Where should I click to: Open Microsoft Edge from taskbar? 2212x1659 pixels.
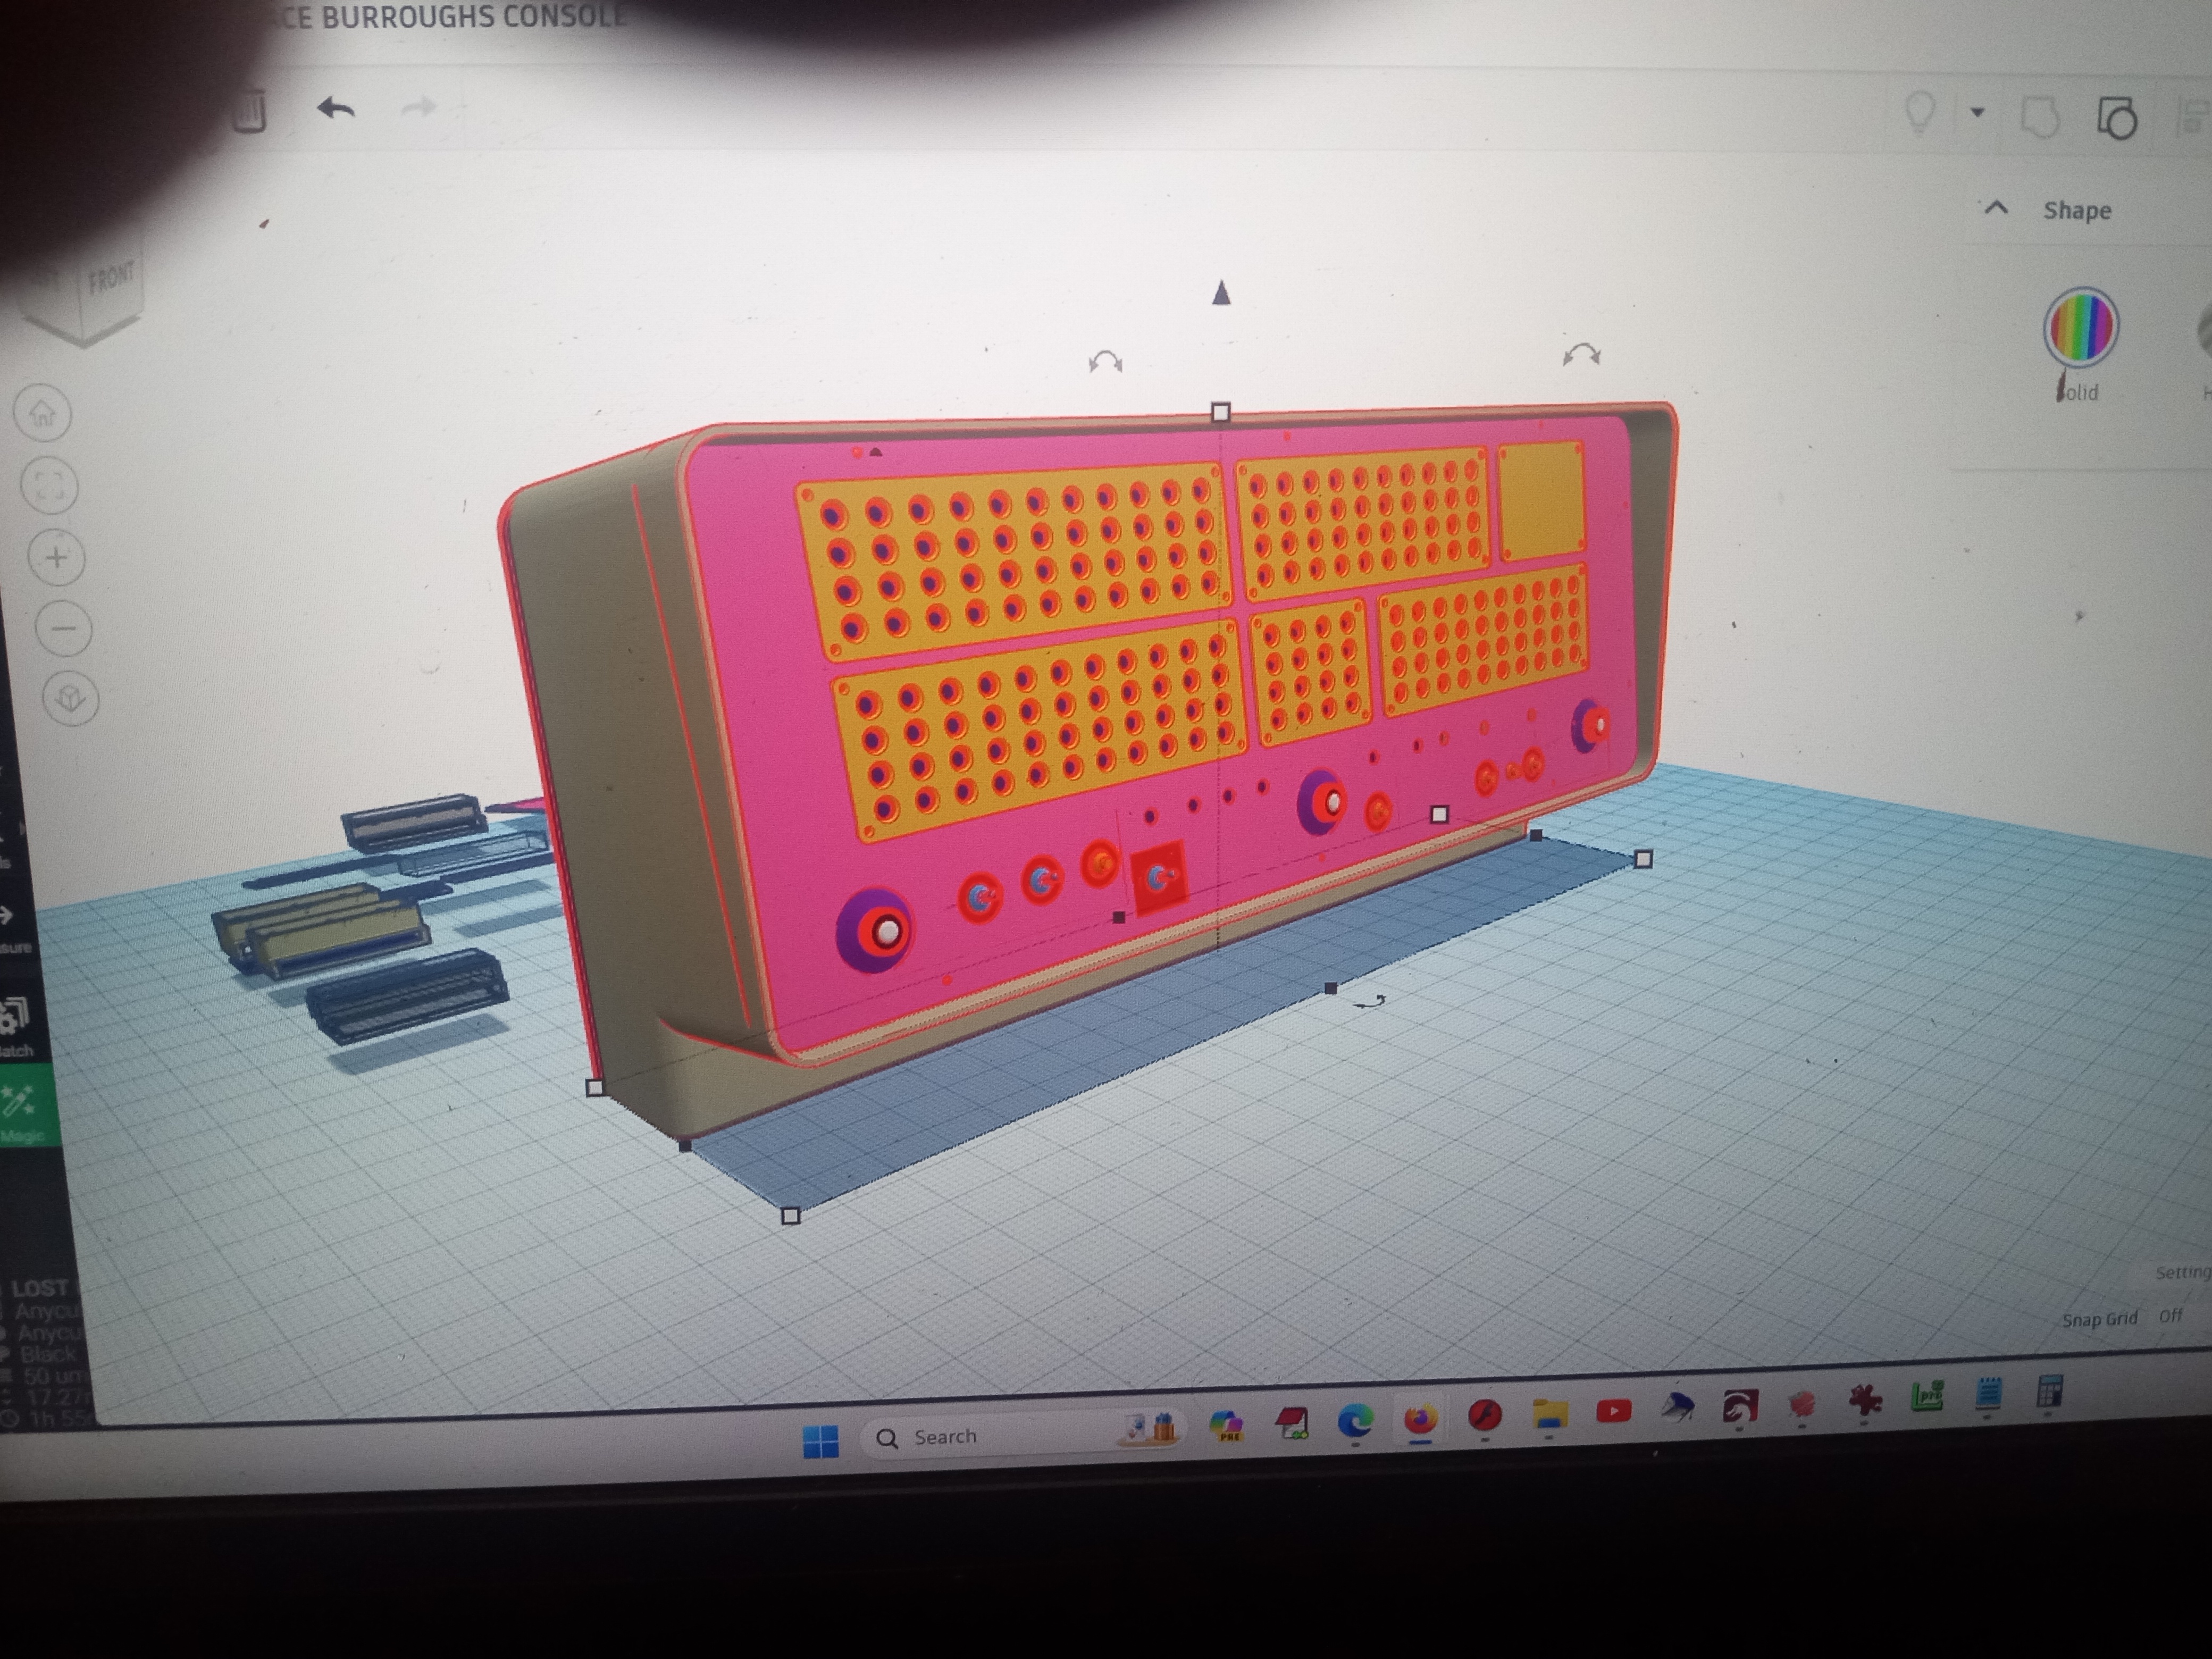1355,1420
